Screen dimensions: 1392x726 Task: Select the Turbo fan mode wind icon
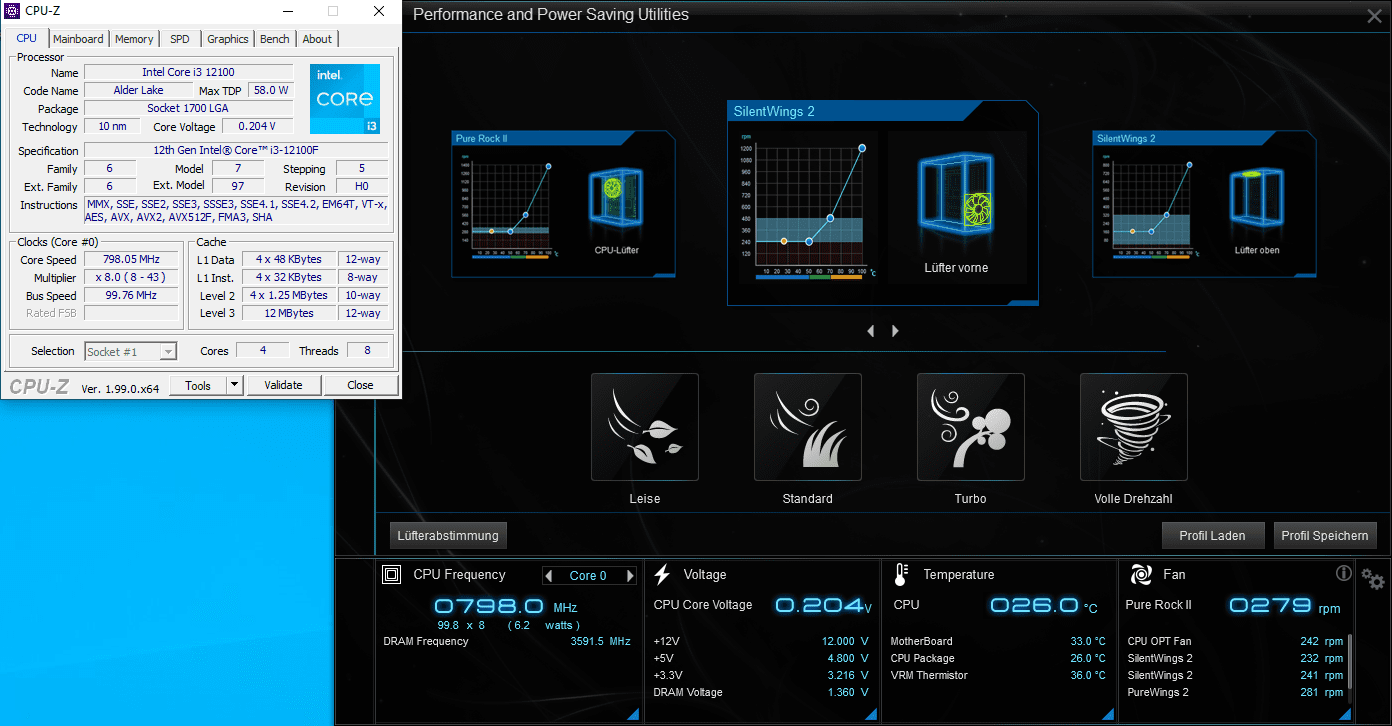tap(971, 427)
